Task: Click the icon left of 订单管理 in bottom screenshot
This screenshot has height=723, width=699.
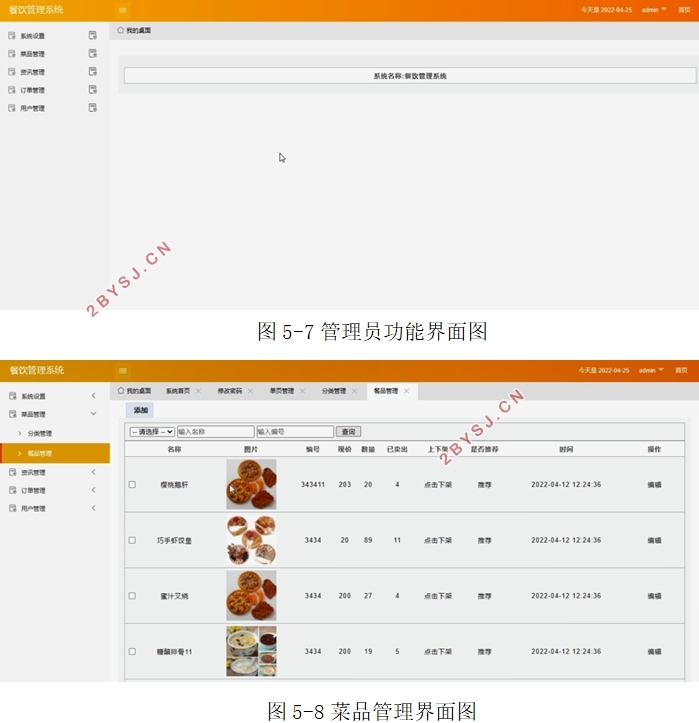Action: (13, 490)
